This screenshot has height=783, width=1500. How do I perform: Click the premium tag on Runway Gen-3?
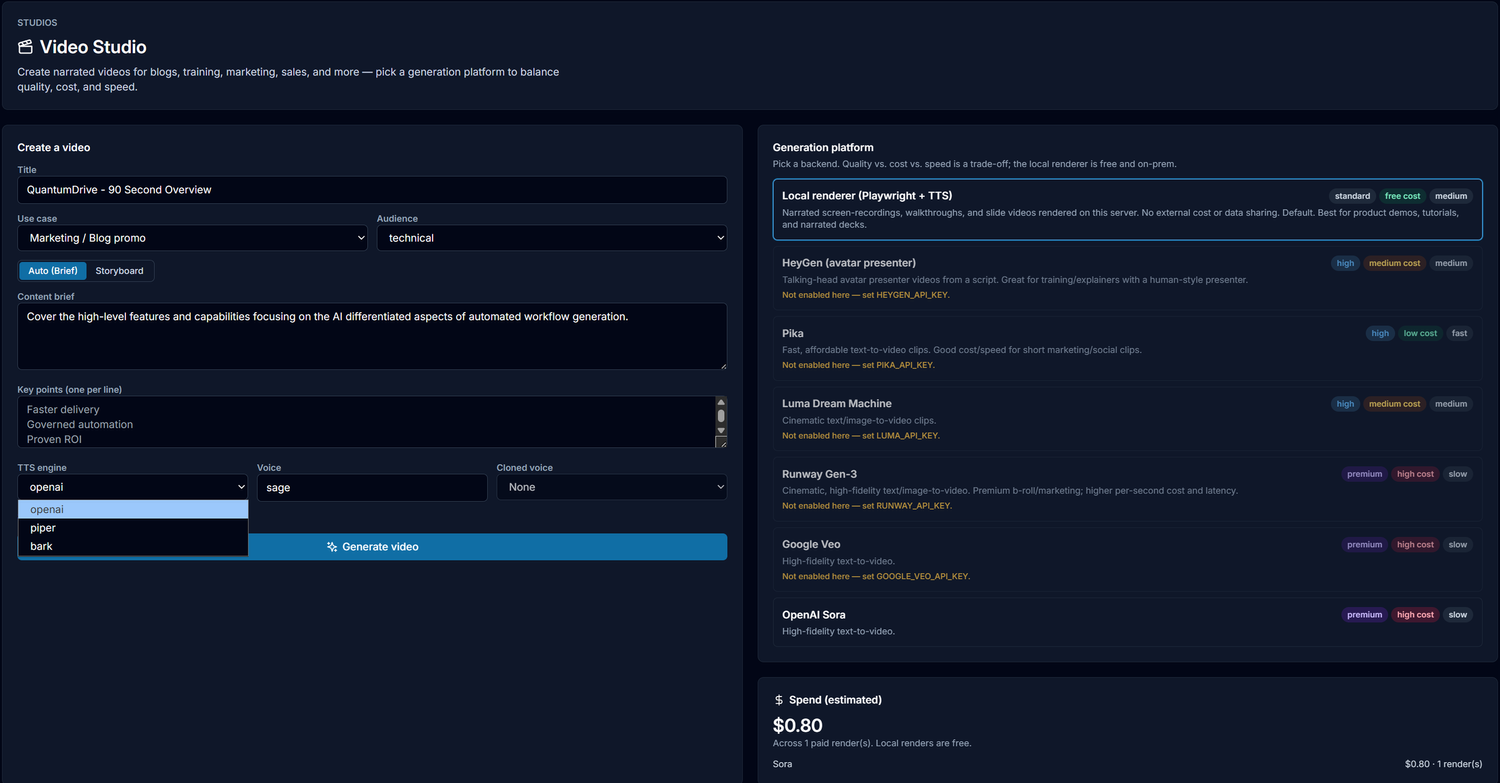tap(1364, 474)
